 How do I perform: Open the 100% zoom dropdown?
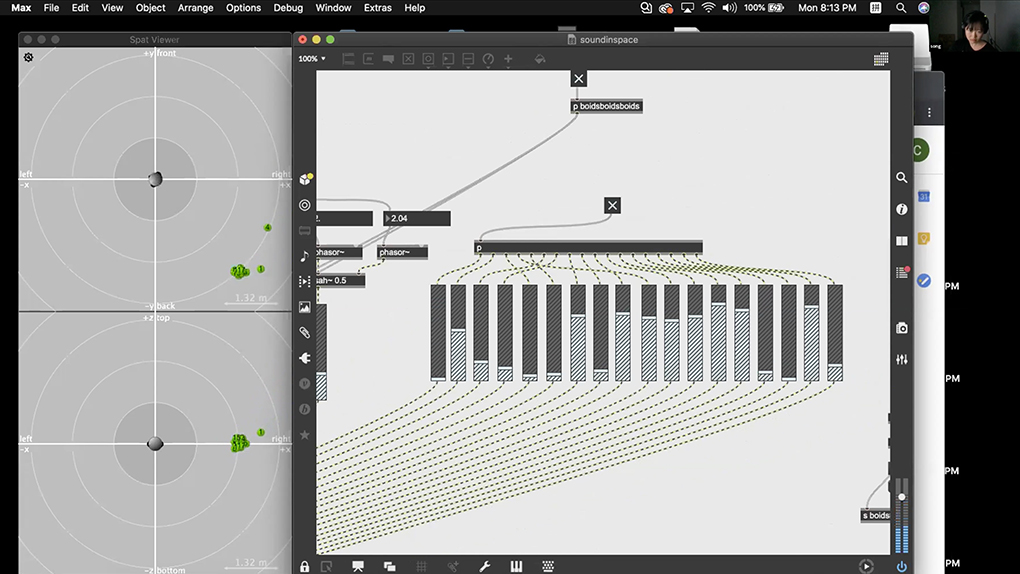(x=311, y=59)
